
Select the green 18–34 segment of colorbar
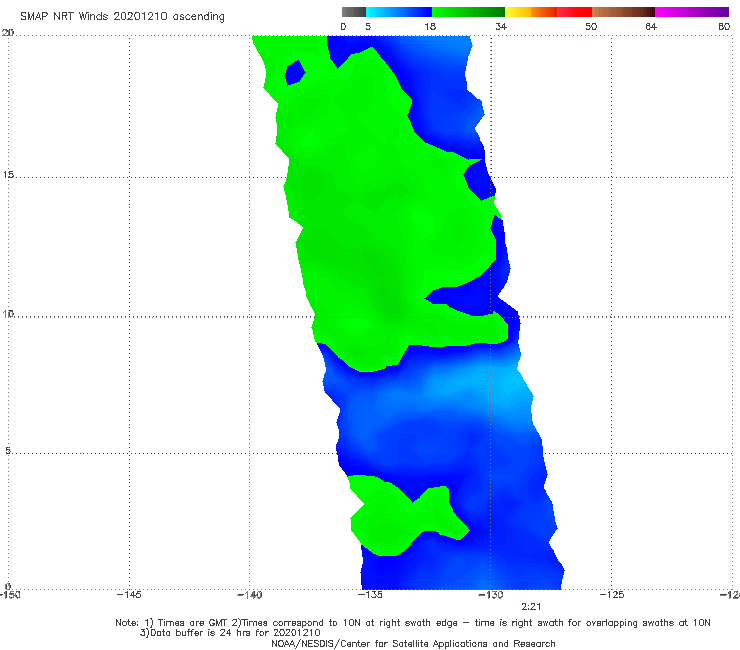[468, 12]
